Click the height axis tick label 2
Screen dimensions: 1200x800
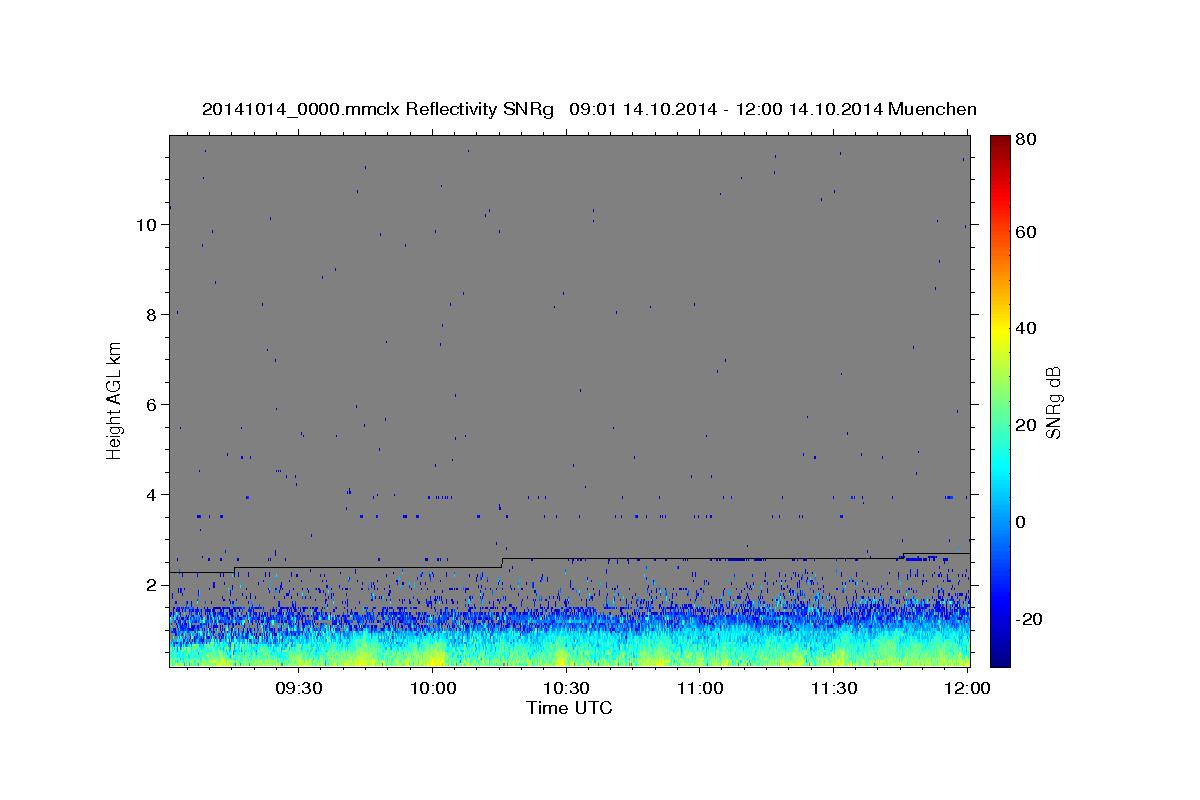click(151, 585)
